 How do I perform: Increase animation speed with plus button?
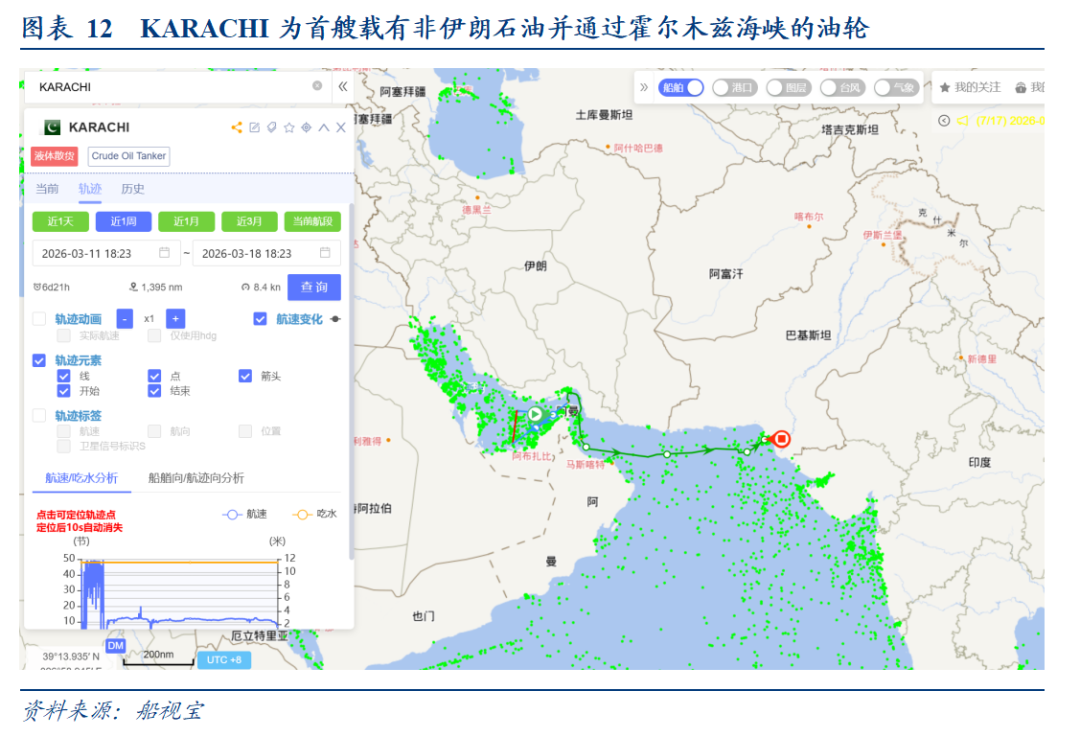[x=174, y=319]
